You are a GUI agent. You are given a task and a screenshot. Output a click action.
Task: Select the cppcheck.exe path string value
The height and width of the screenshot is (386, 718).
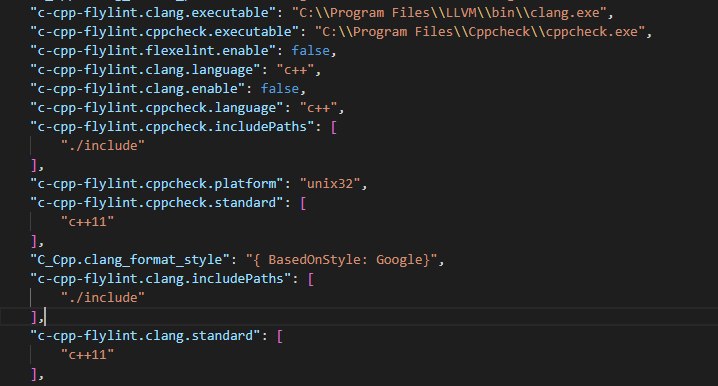pyautogui.click(x=480, y=32)
